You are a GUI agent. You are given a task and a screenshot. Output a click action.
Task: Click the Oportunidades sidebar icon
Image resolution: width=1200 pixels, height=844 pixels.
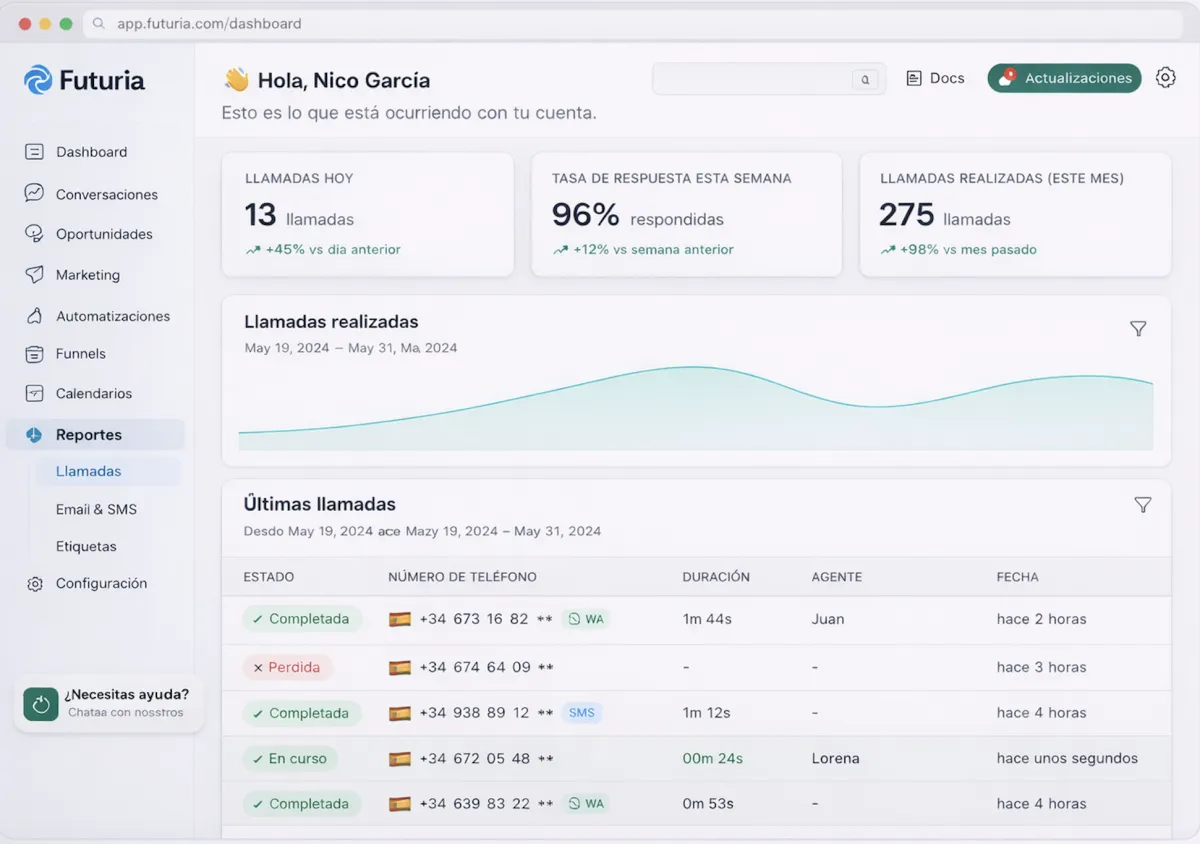click(34, 234)
